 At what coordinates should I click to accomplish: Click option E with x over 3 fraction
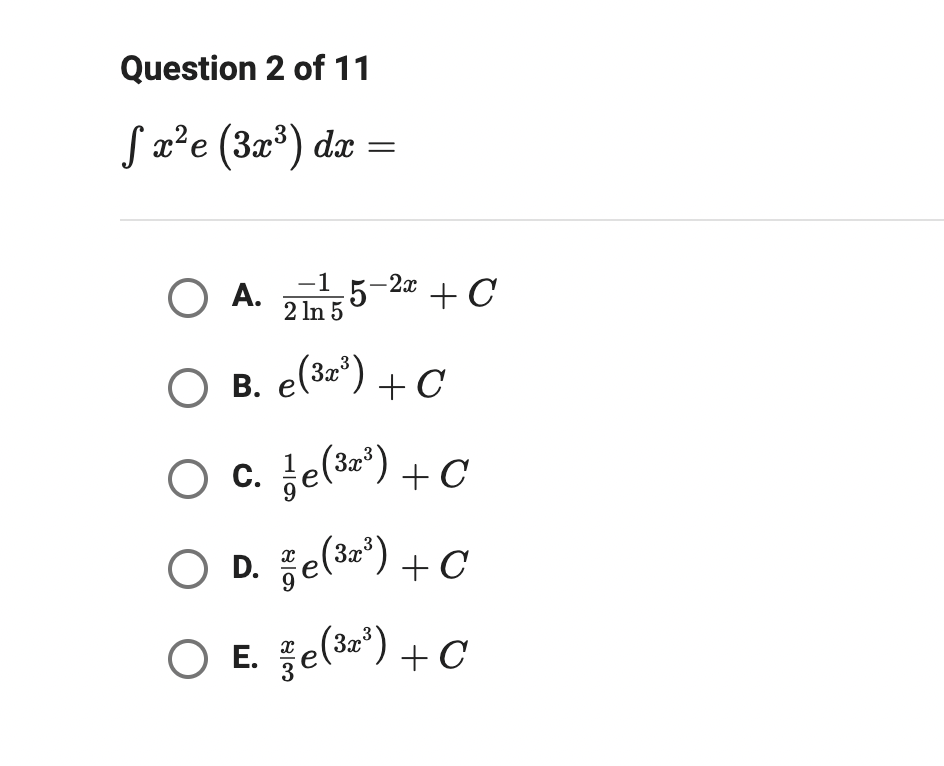[370, 653]
